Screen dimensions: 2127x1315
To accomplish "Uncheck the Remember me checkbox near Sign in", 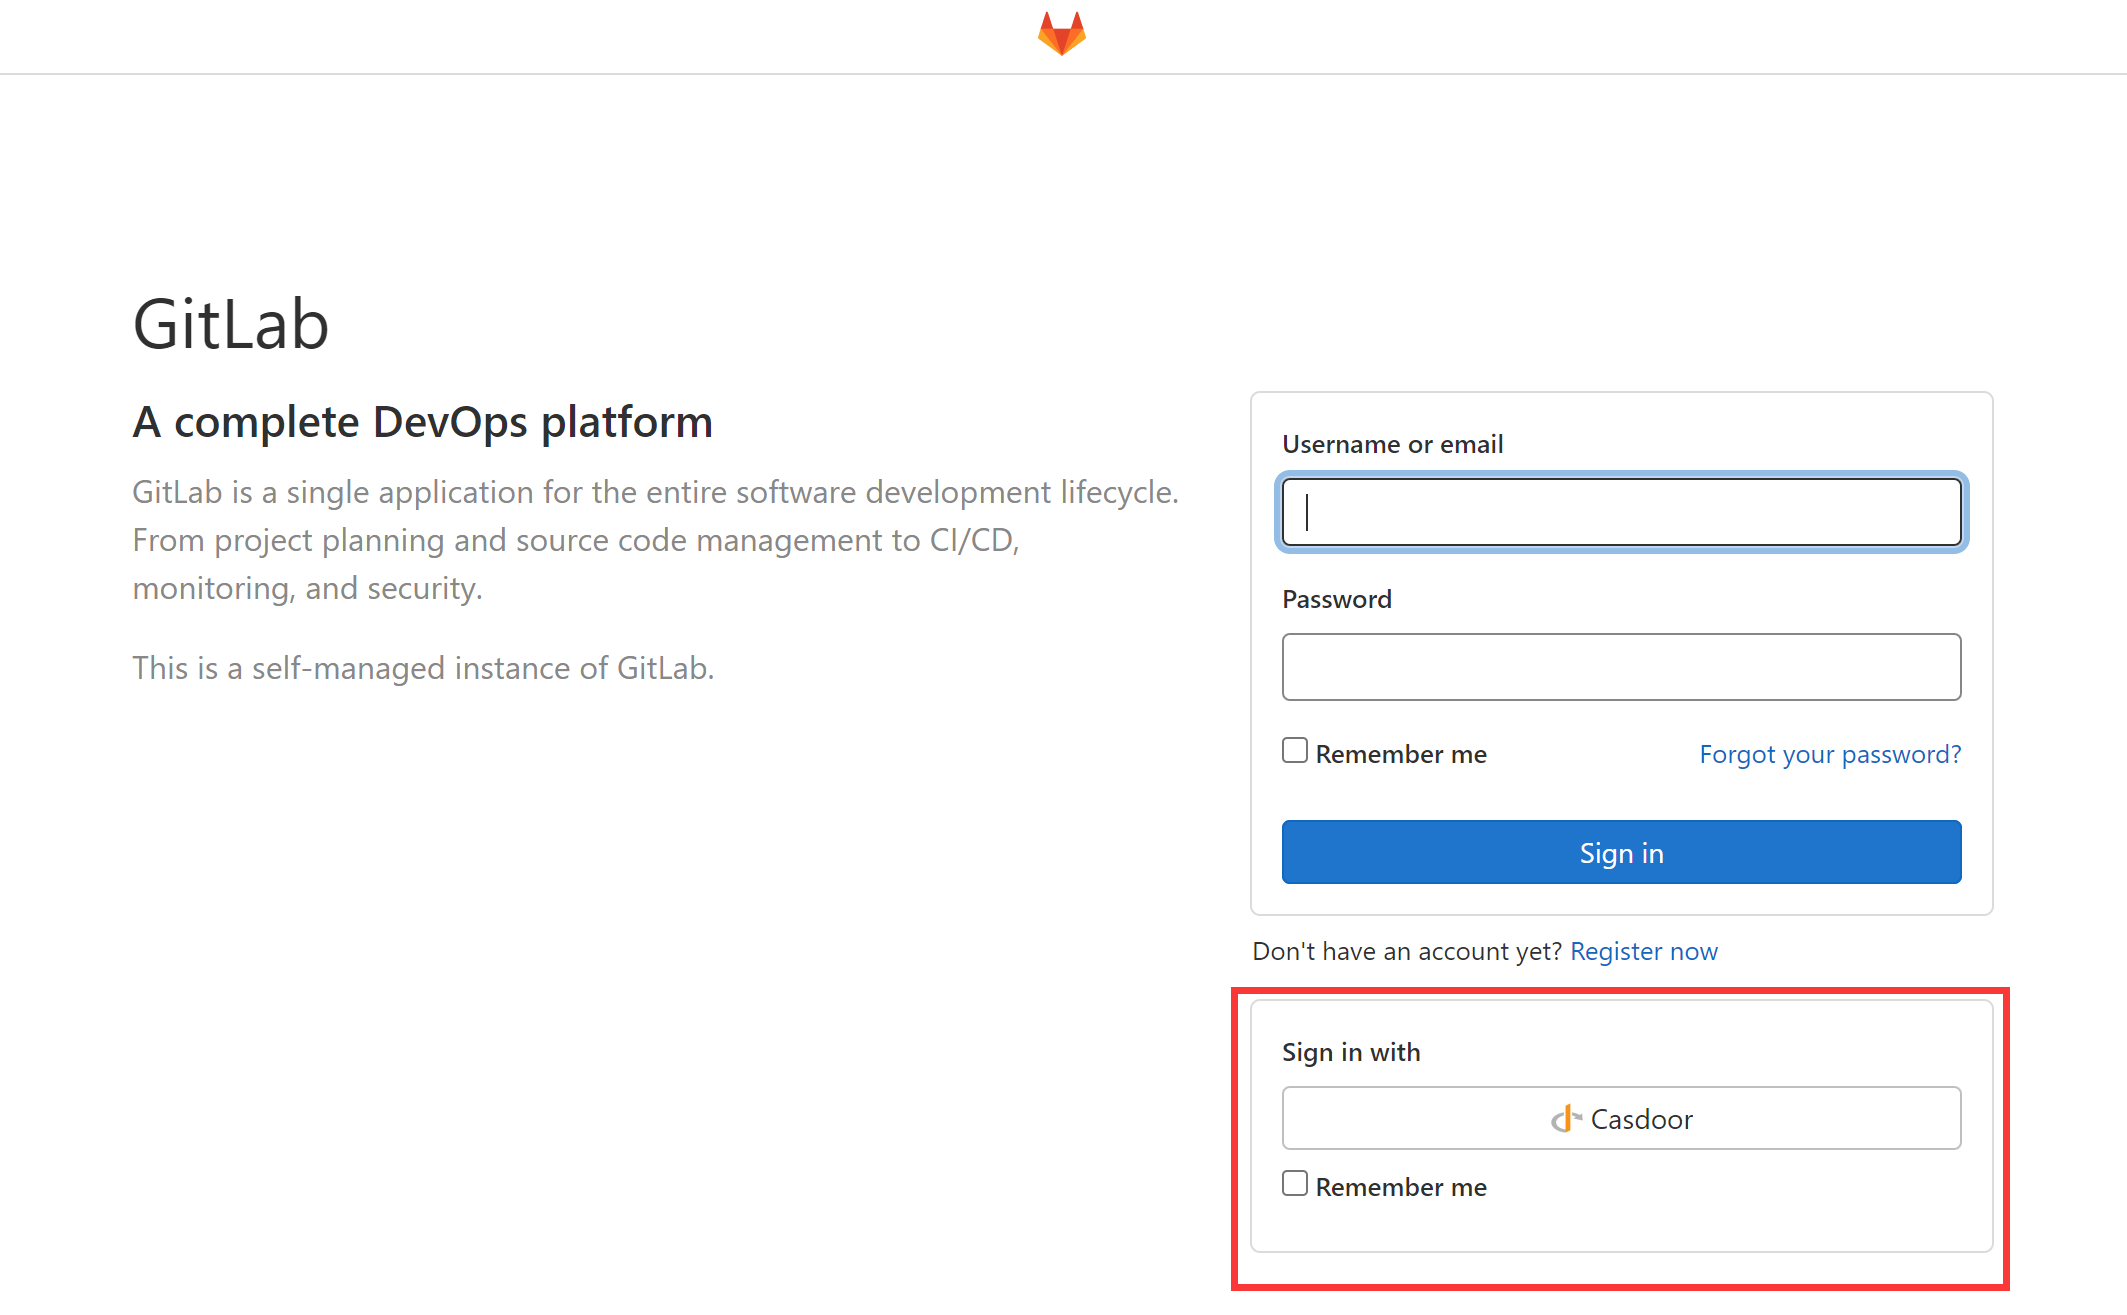I will pos(1294,749).
